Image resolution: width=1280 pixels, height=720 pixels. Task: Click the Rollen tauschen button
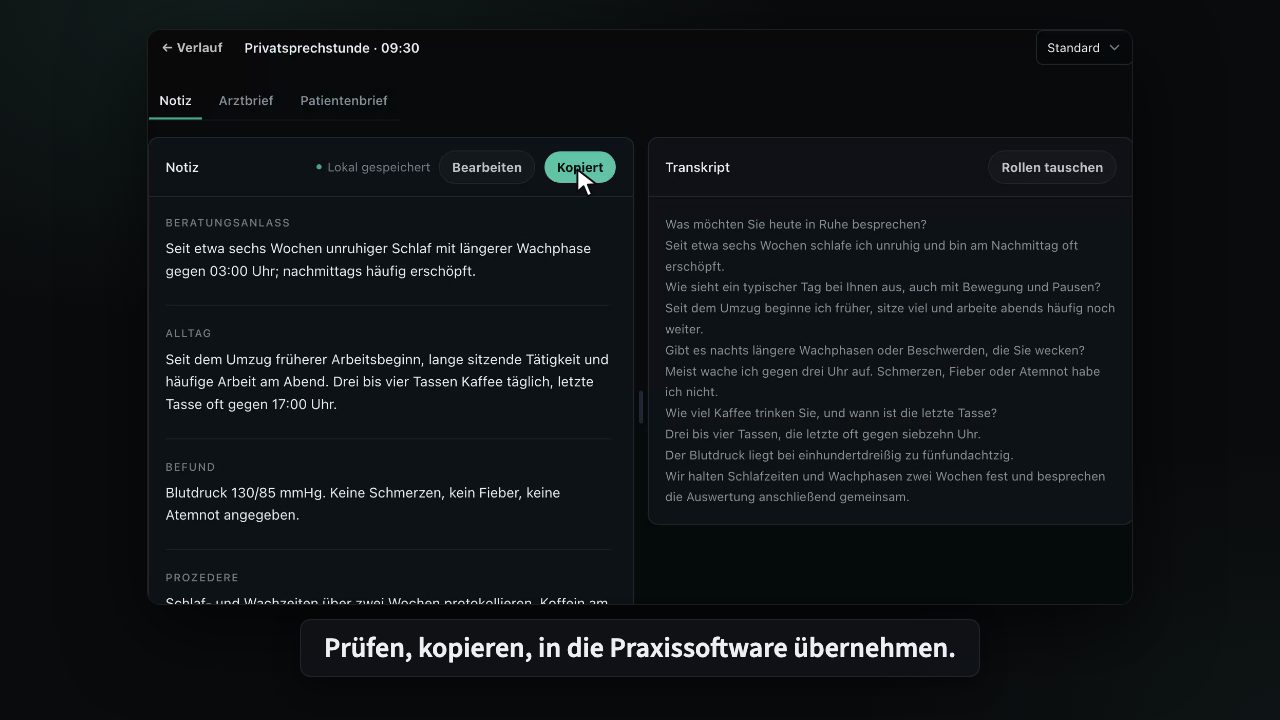[x=1052, y=167]
